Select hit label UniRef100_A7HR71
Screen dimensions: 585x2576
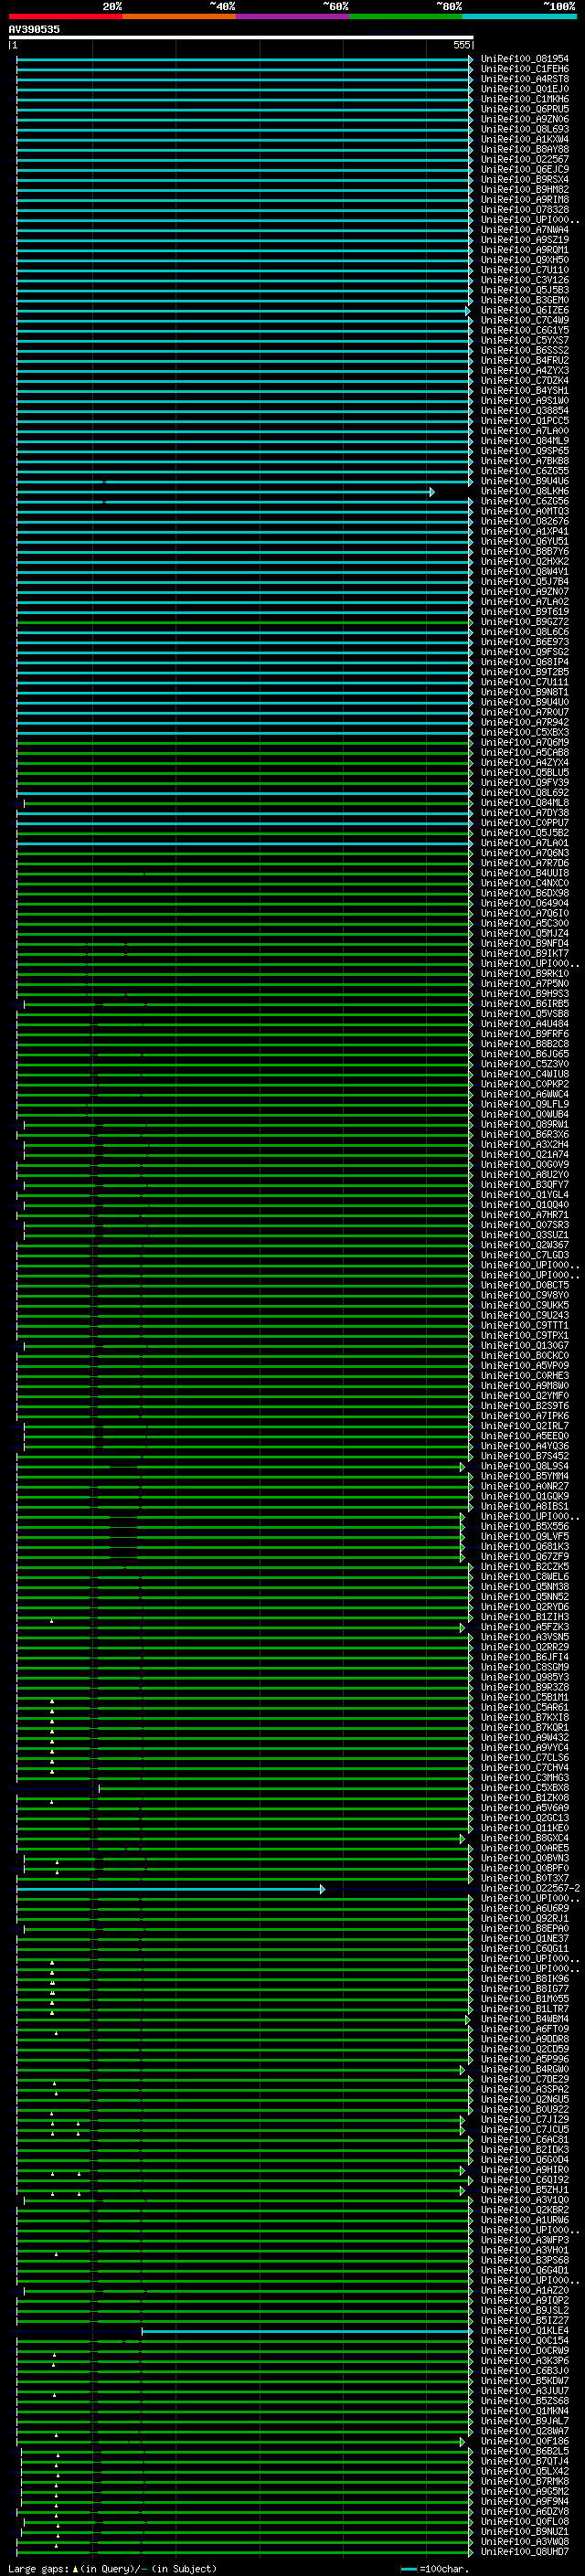(x=525, y=1215)
